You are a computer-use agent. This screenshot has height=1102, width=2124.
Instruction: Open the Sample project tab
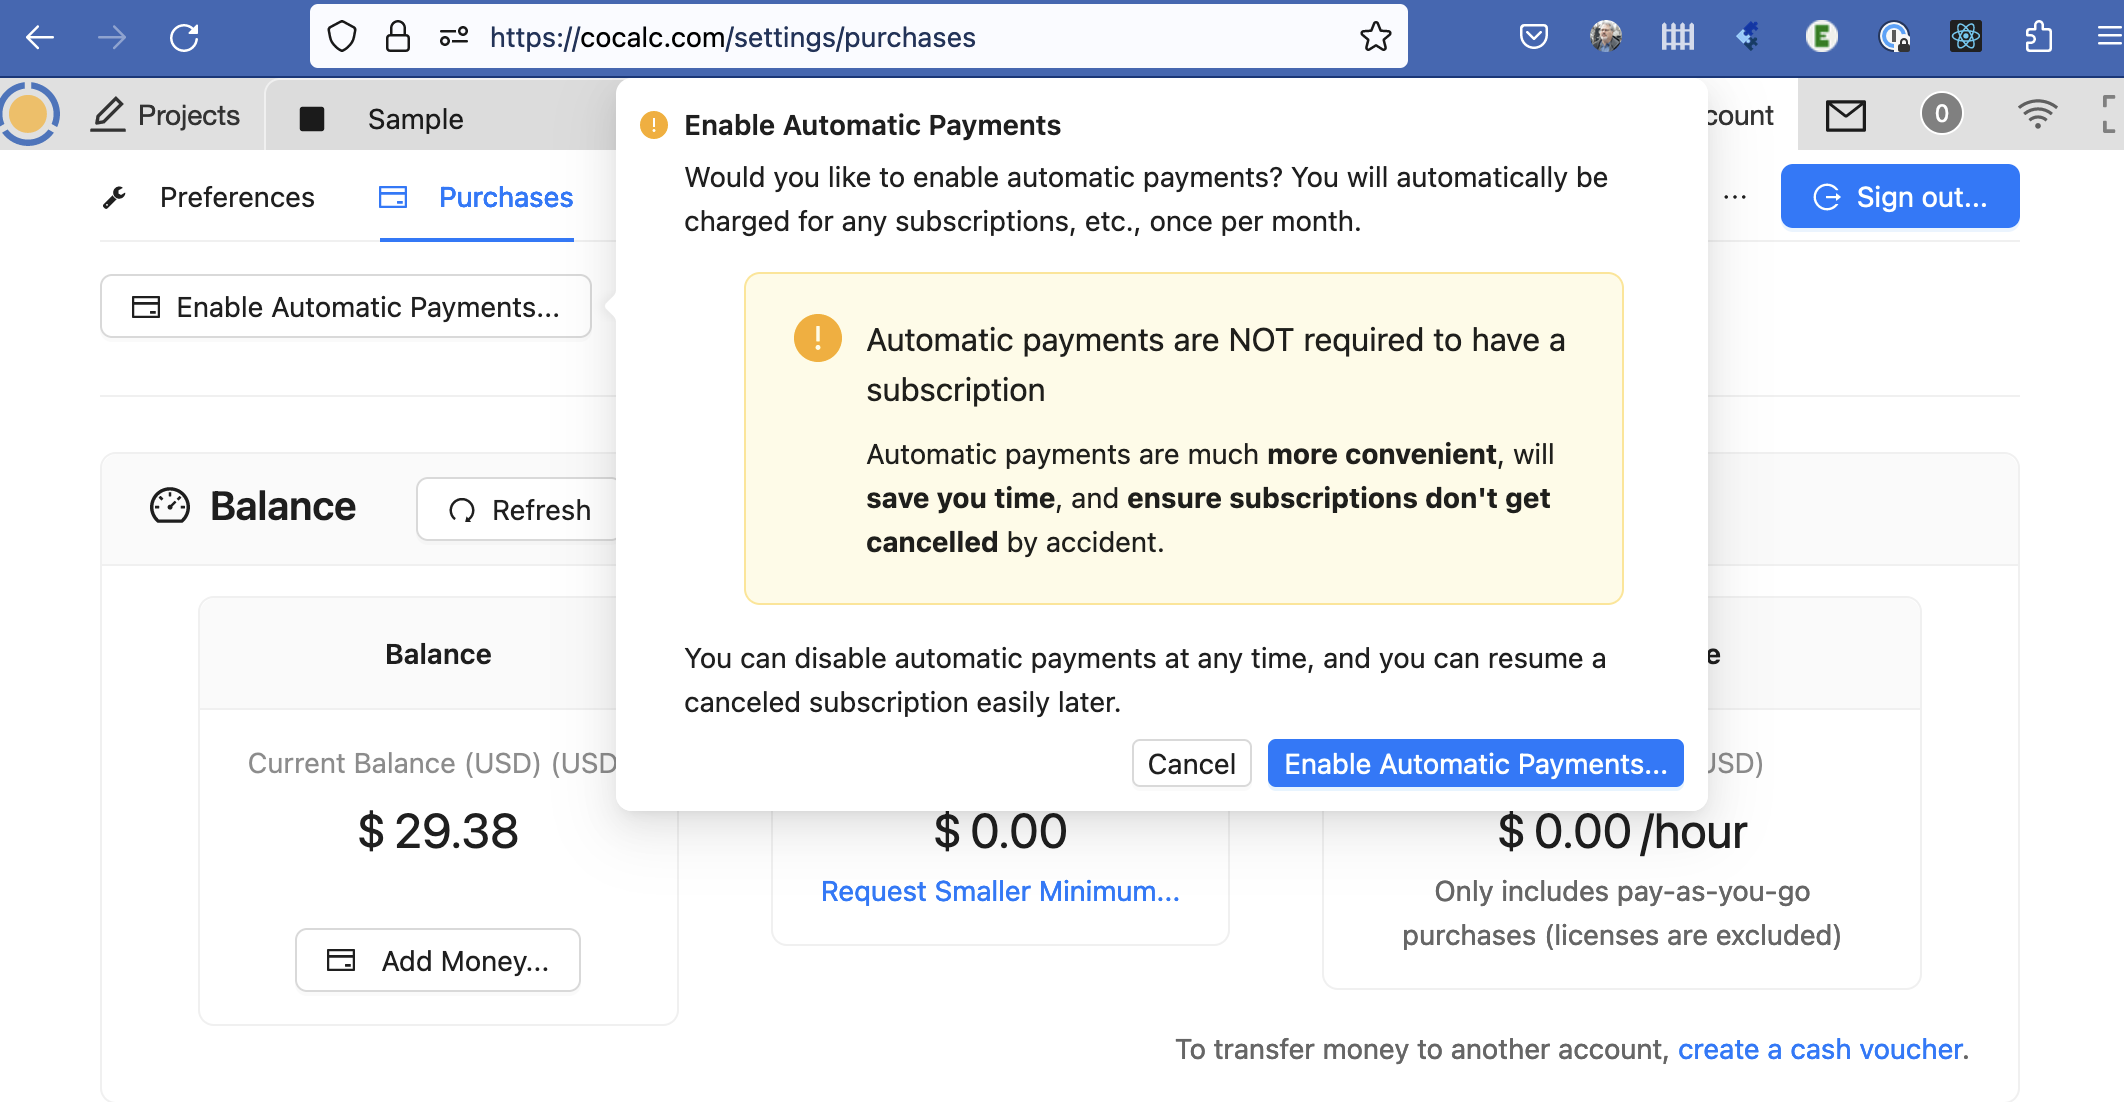(x=415, y=119)
